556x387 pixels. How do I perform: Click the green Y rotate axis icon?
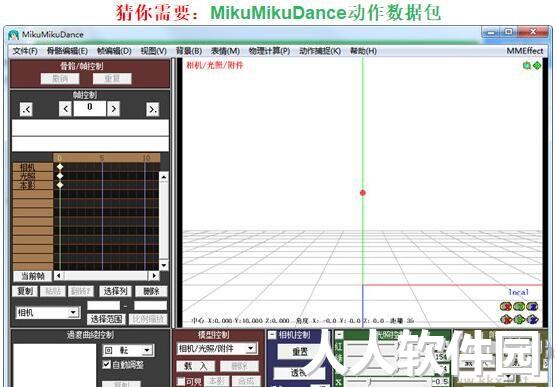519,306
